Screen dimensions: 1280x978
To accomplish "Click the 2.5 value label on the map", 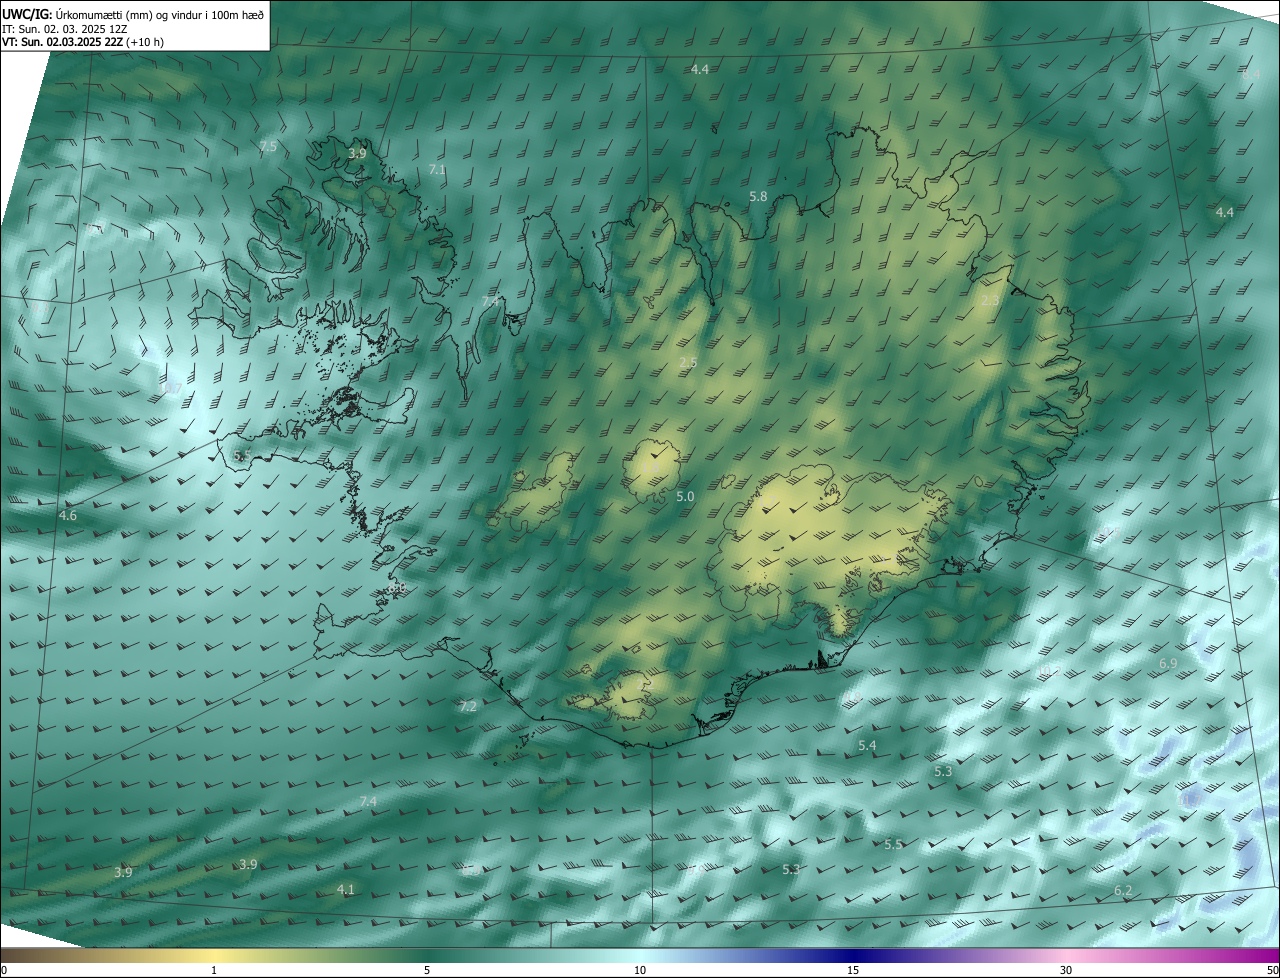I will pos(688,362).
